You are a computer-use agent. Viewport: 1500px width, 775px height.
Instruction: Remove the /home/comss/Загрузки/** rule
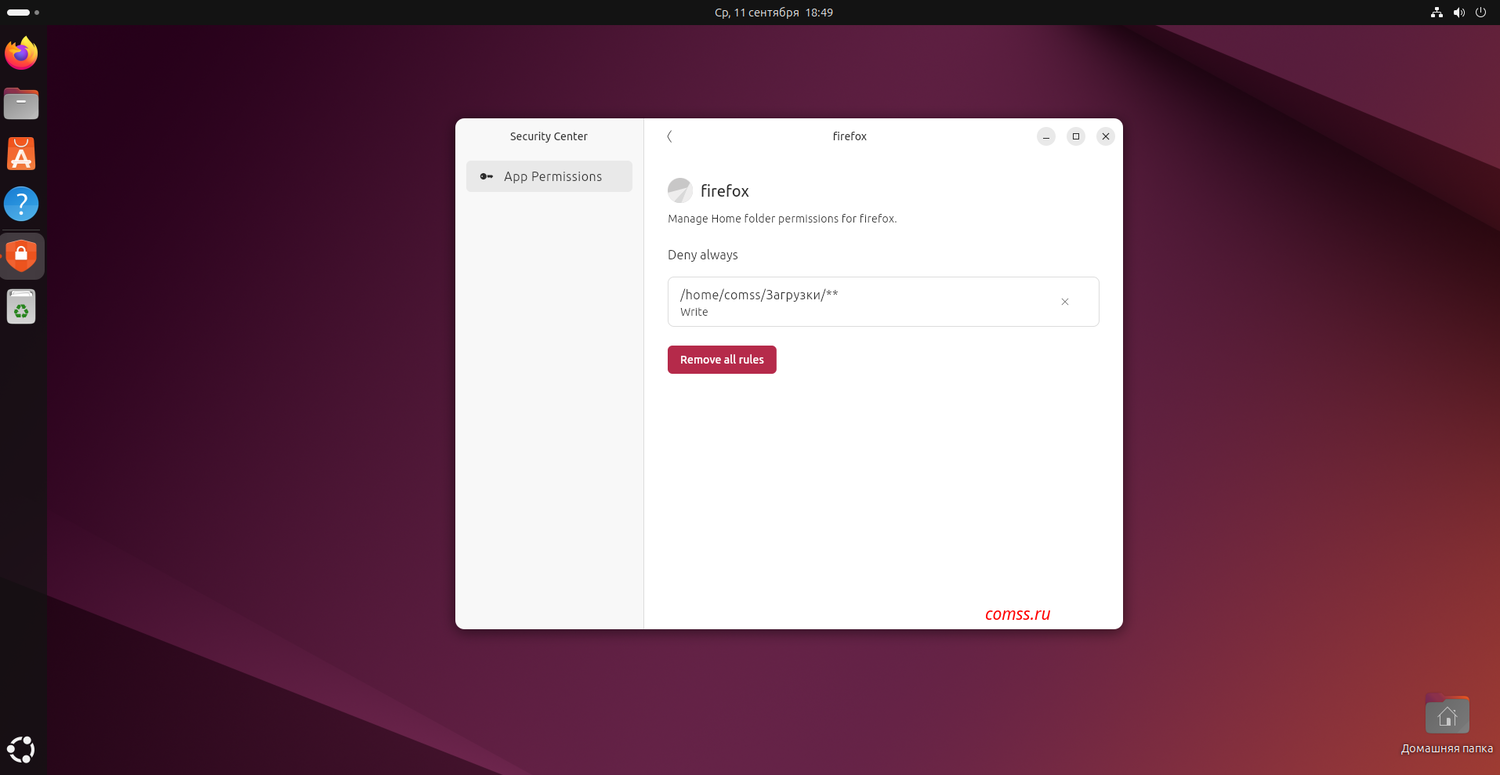pyautogui.click(x=1065, y=302)
